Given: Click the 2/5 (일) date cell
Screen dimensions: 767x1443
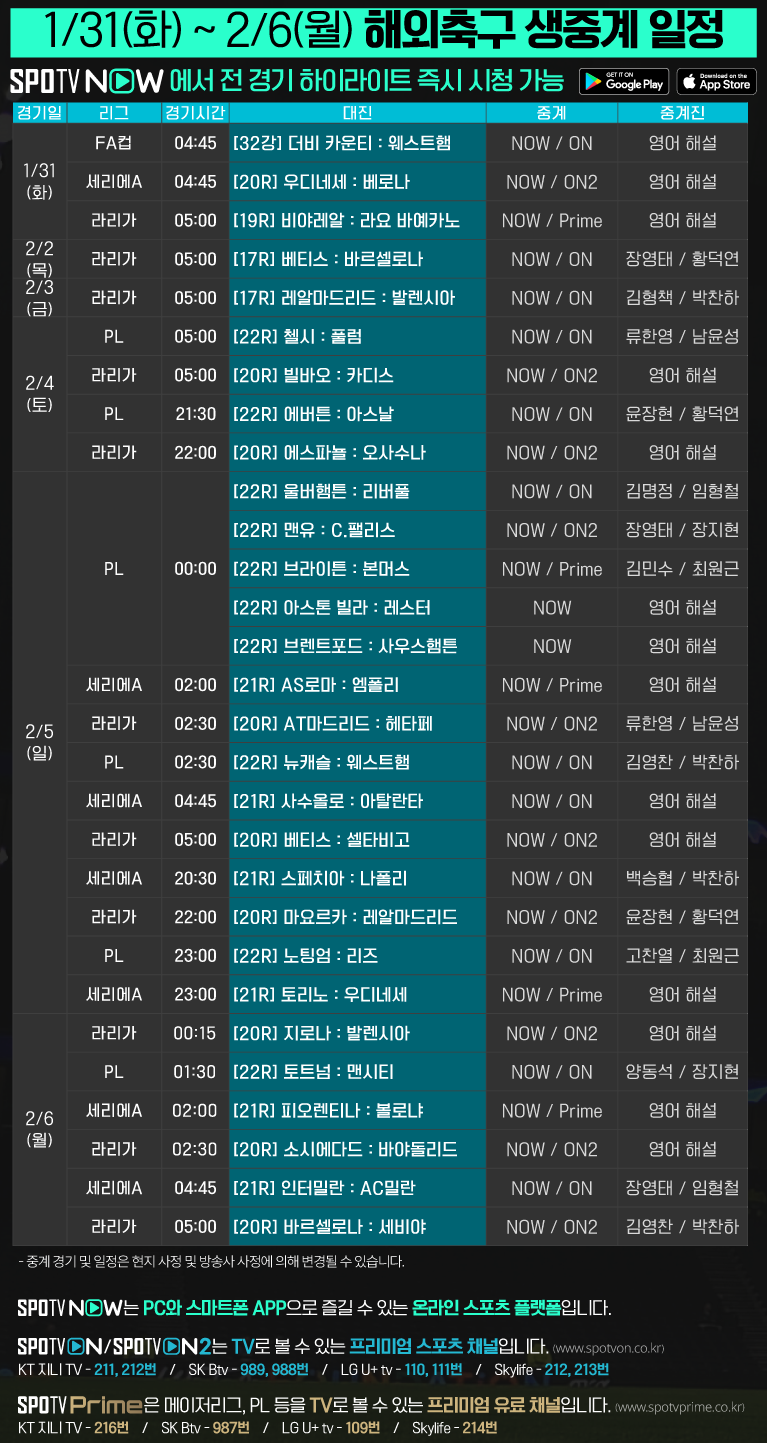Looking at the screenshot, I should point(39,742).
